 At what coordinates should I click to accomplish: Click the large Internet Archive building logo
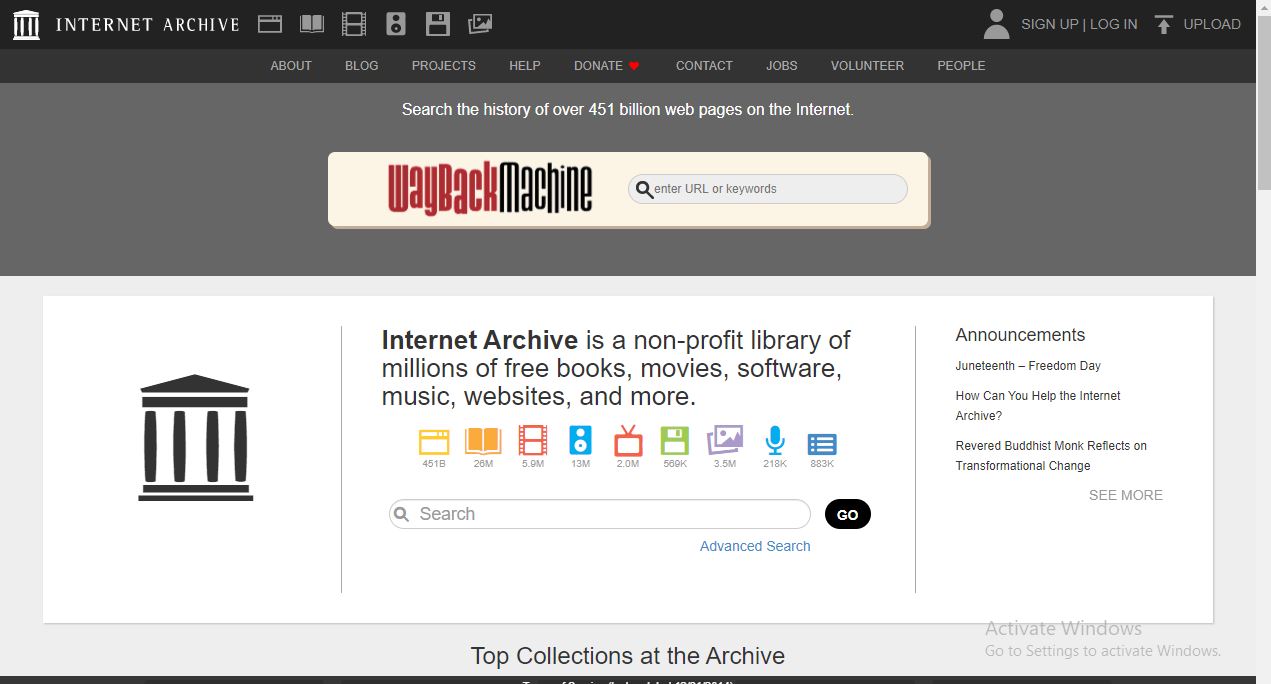click(195, 437)
